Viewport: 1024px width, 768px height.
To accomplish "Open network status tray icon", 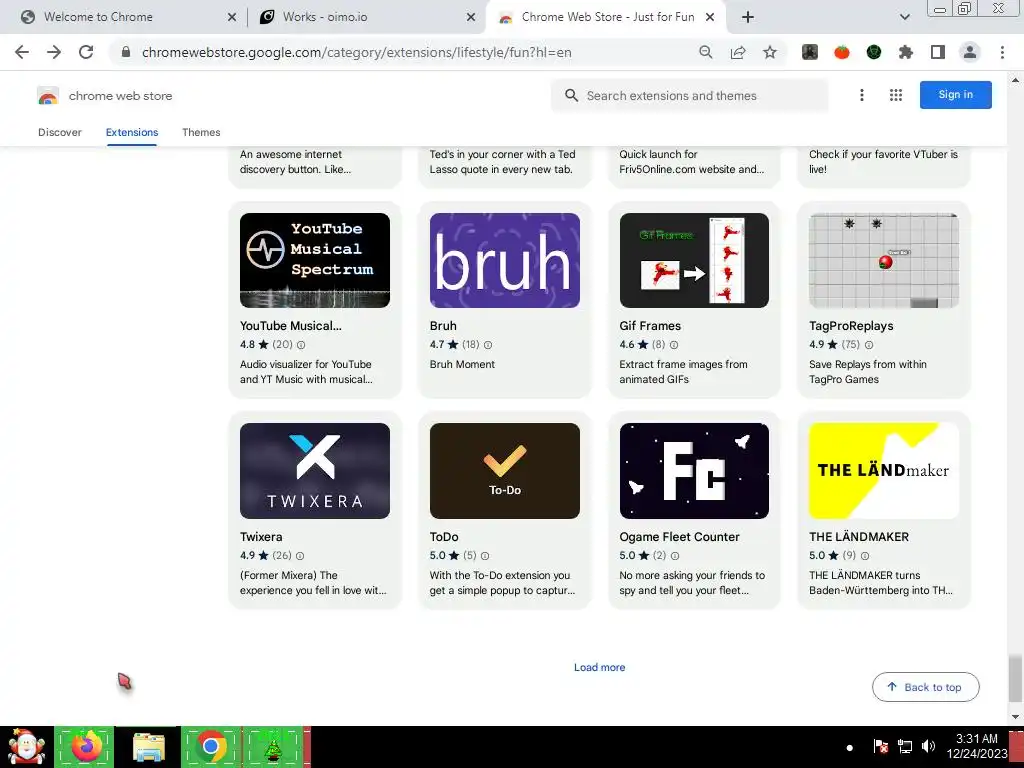I will coord(904,746).
